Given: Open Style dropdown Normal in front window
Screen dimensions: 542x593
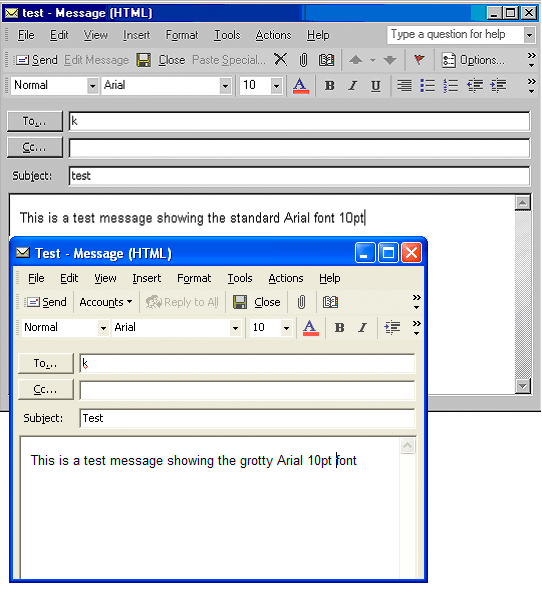Looking at the screenshot, I should pyautogui.click(x=103, y=328).
